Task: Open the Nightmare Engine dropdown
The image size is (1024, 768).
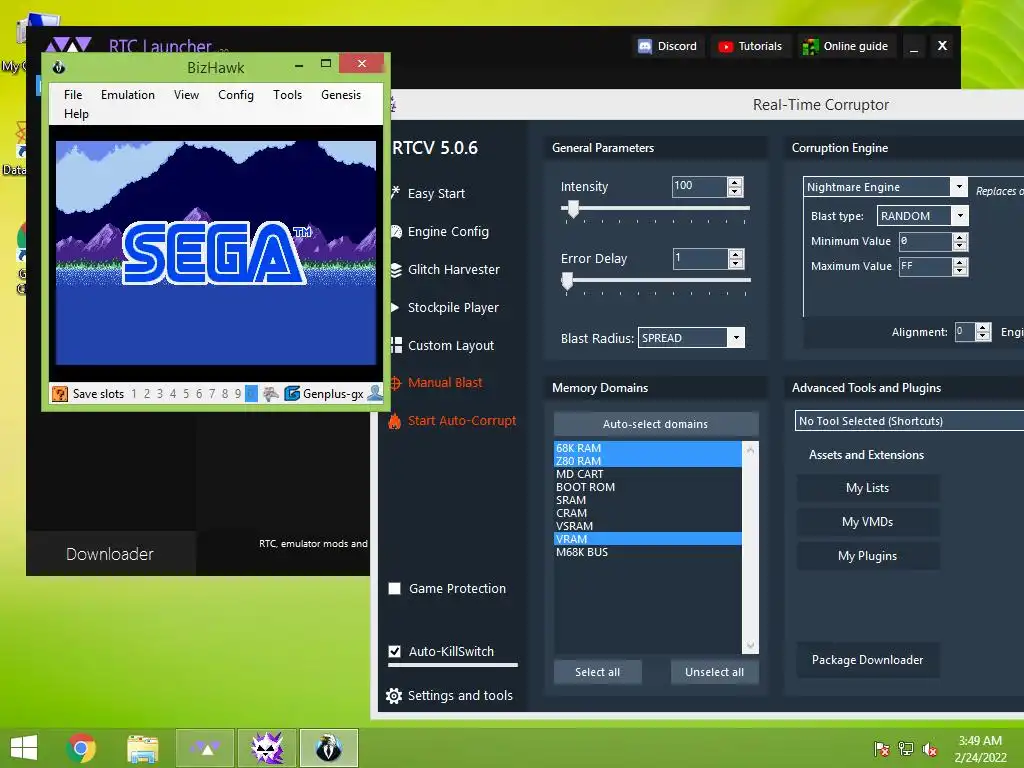Action: 958,187
